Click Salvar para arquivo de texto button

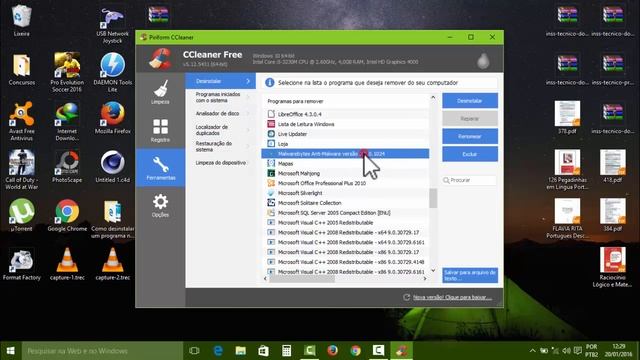click(x=470, y=275)
